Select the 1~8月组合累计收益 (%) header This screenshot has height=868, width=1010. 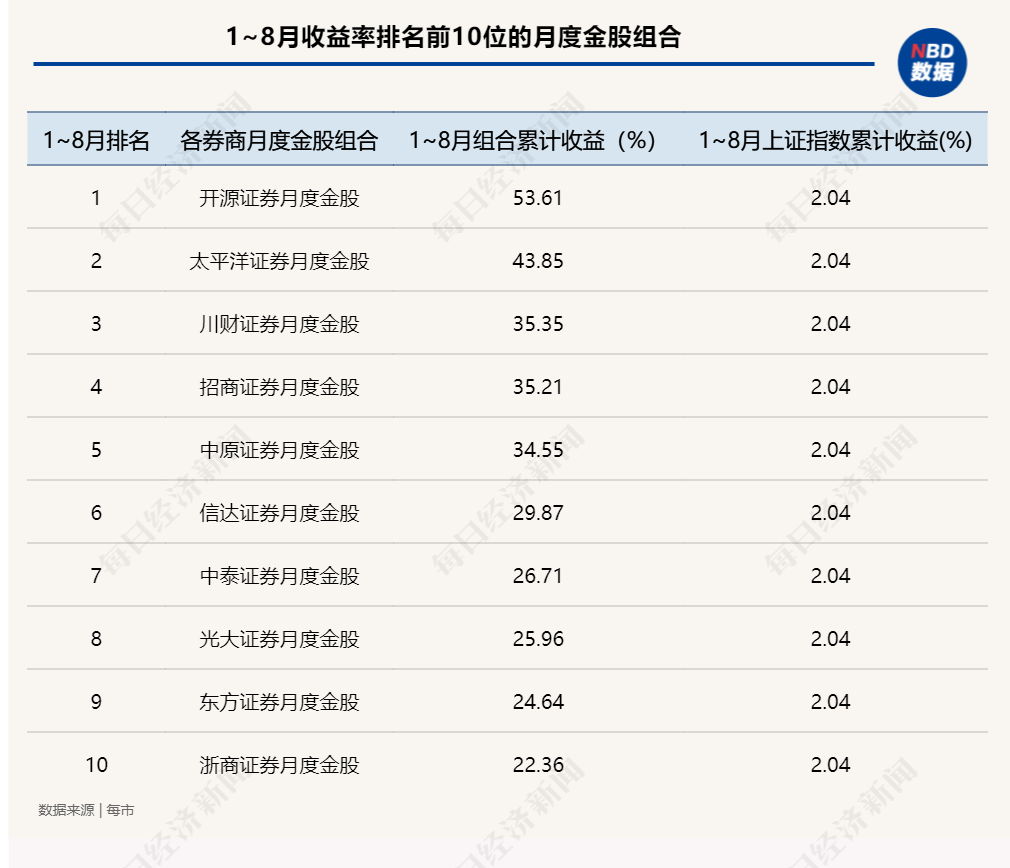point(532,140)
